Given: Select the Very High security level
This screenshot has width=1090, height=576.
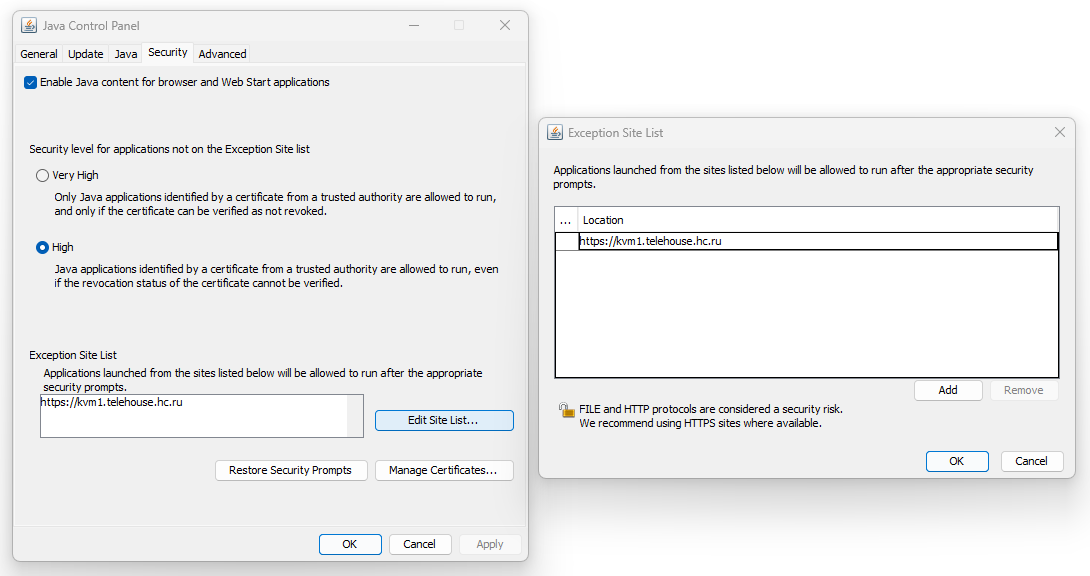Looking at the screenshot, I should click(42, 176).
